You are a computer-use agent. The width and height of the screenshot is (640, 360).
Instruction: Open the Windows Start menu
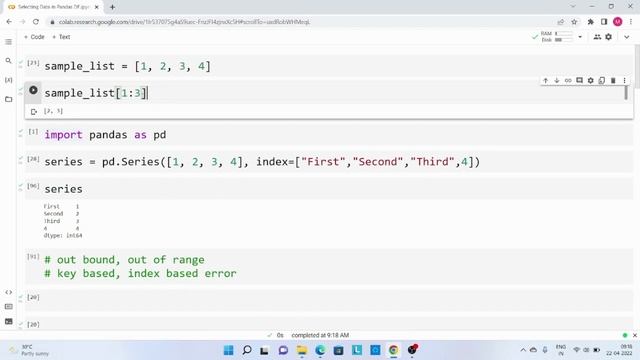click(229, 350)
